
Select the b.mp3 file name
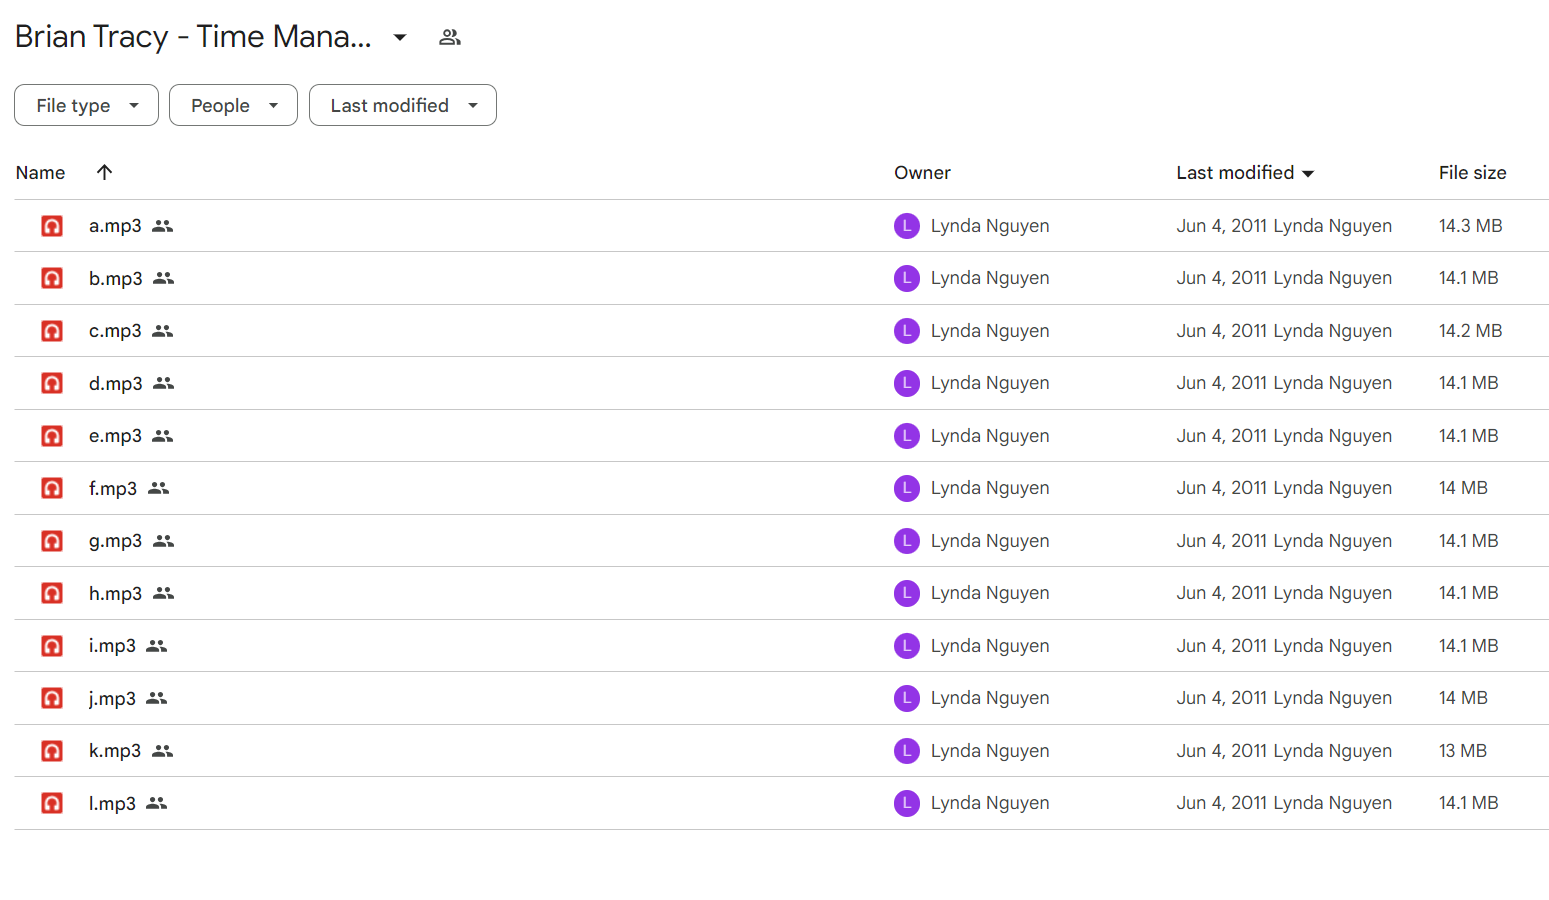116,278
